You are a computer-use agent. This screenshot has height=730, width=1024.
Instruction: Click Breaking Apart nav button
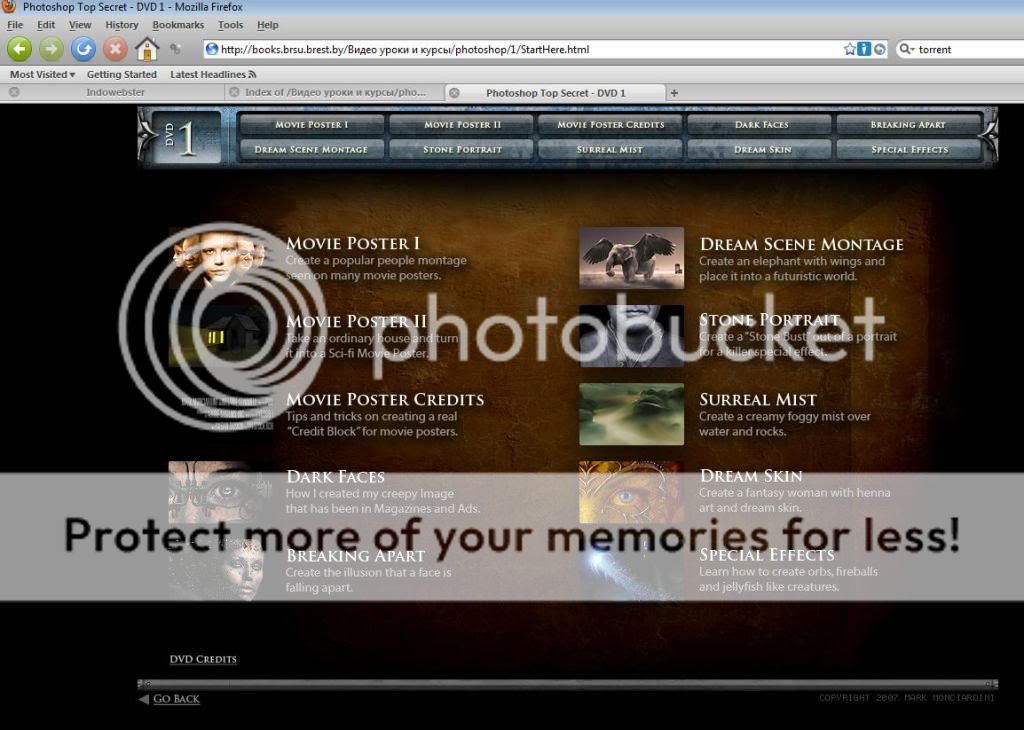[x=909, y=125]
